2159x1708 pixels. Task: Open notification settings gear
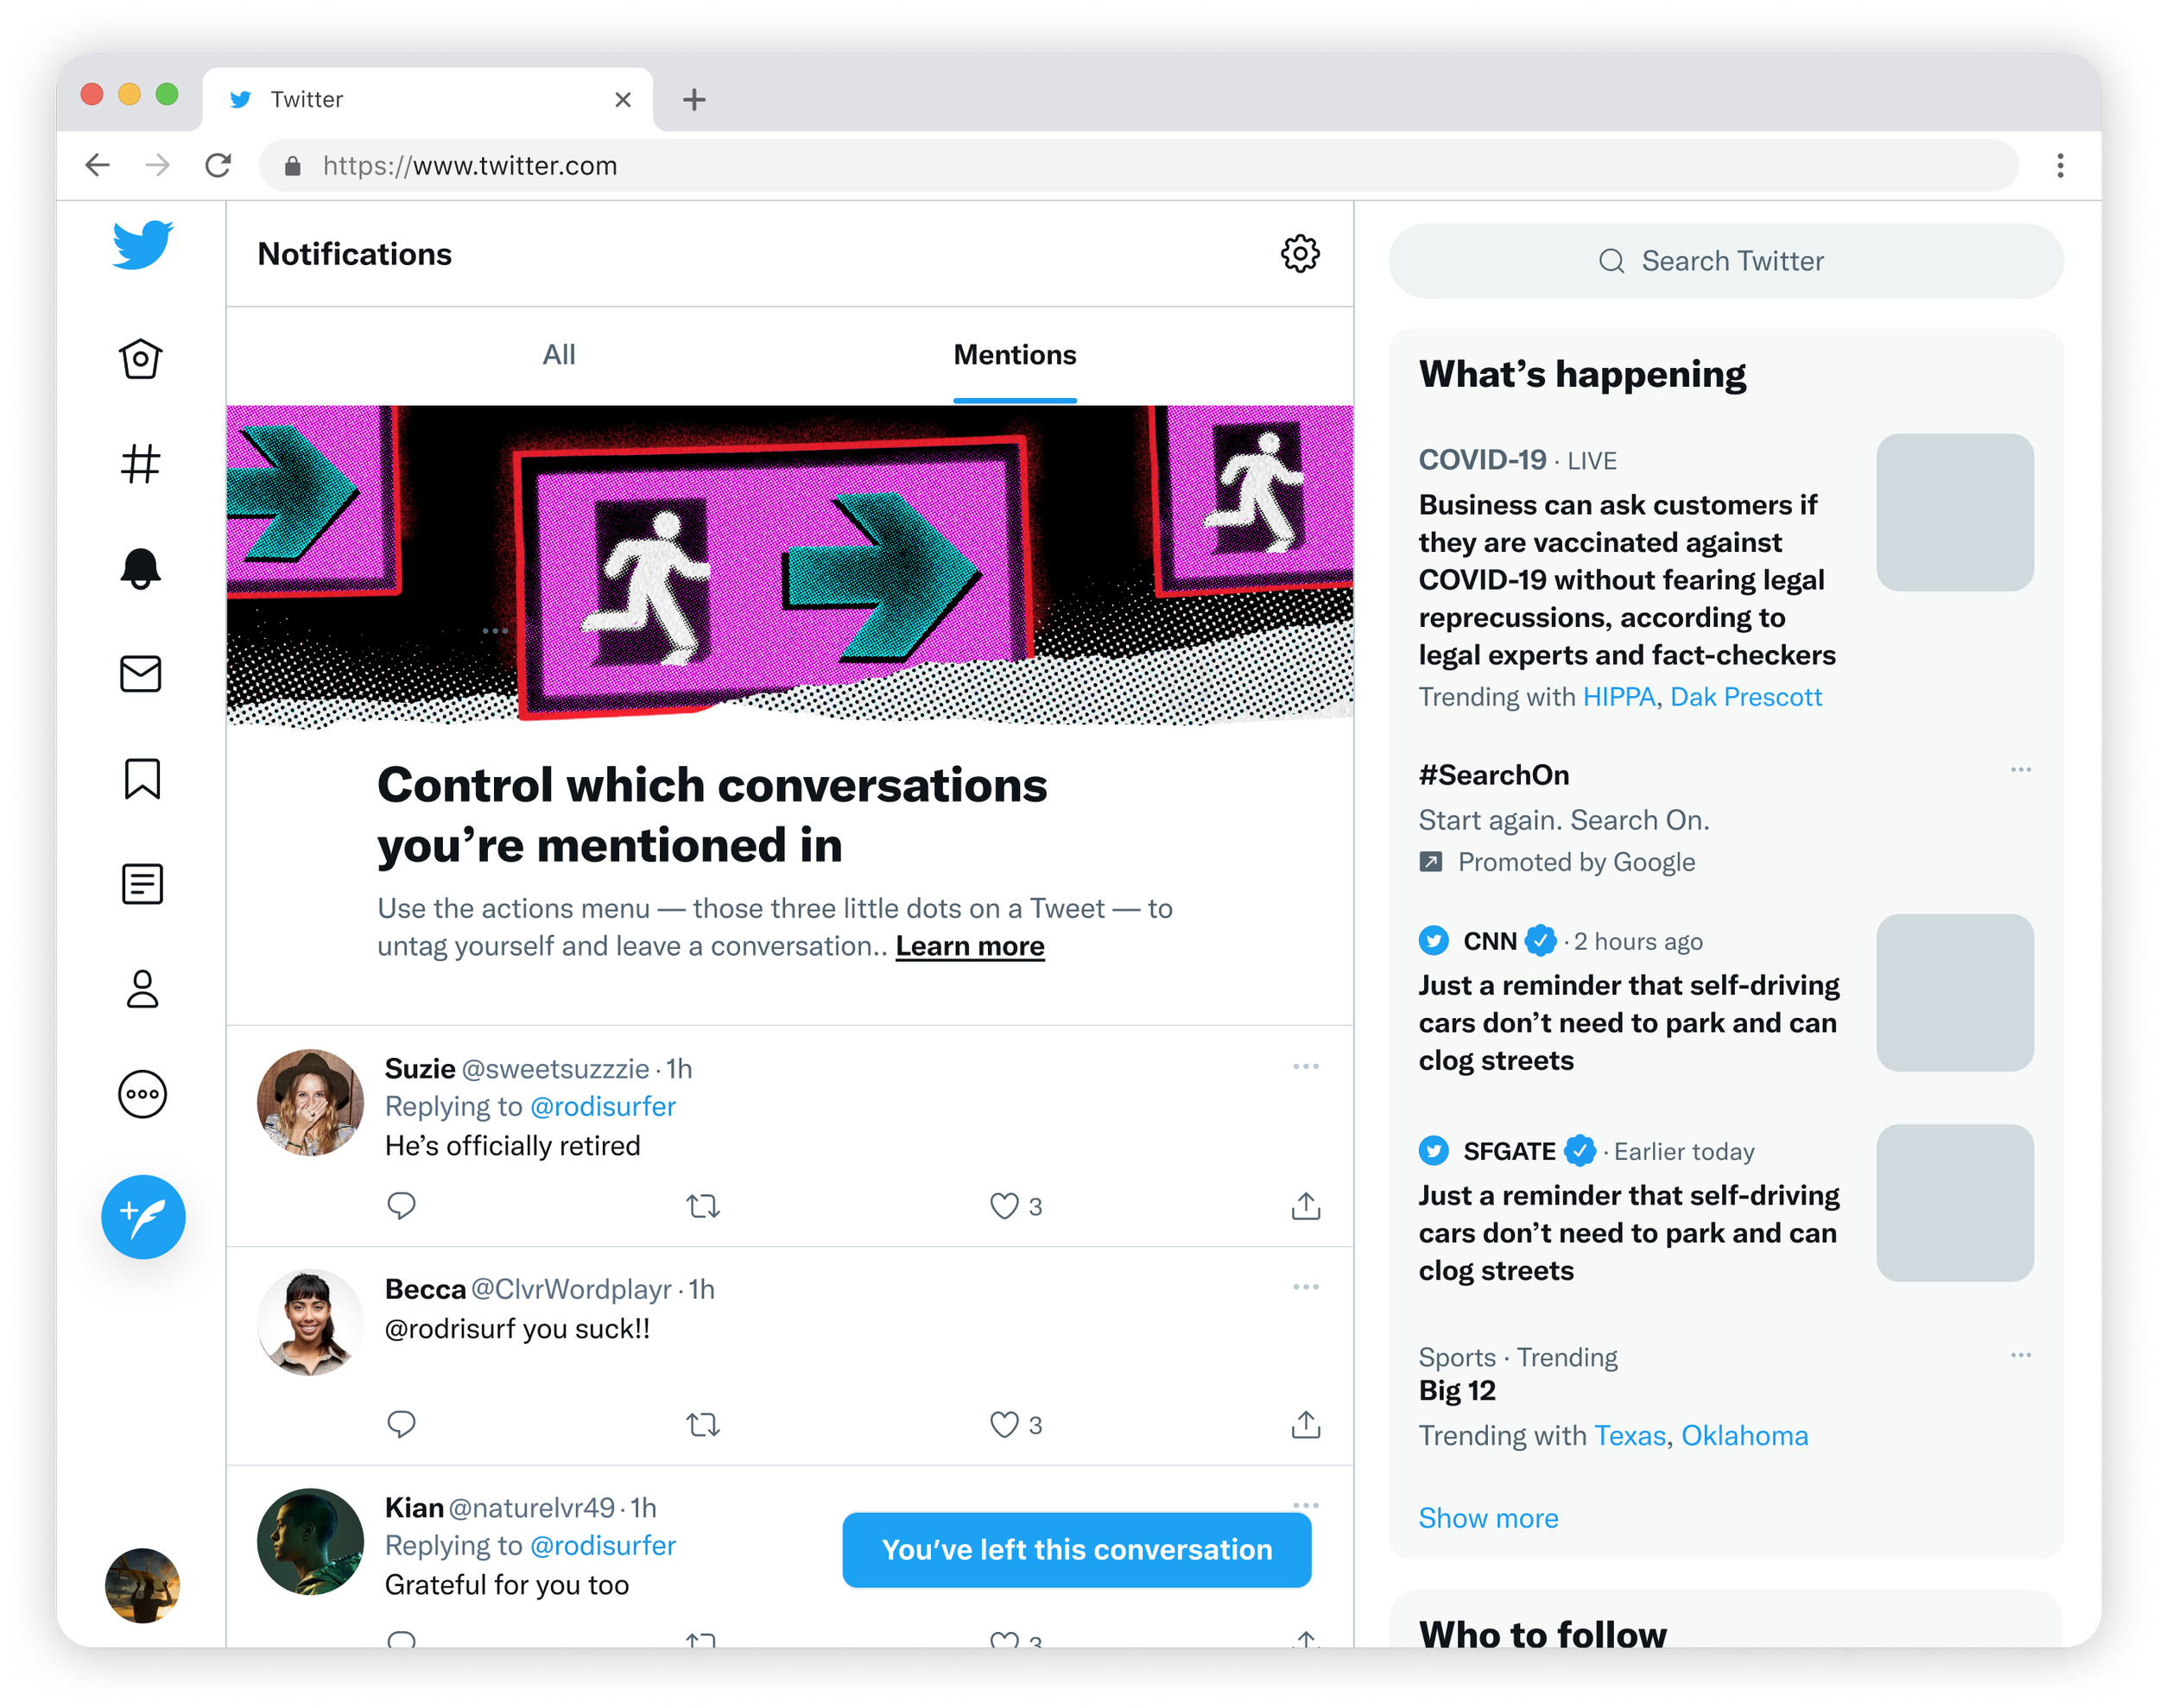point(1299,254)
